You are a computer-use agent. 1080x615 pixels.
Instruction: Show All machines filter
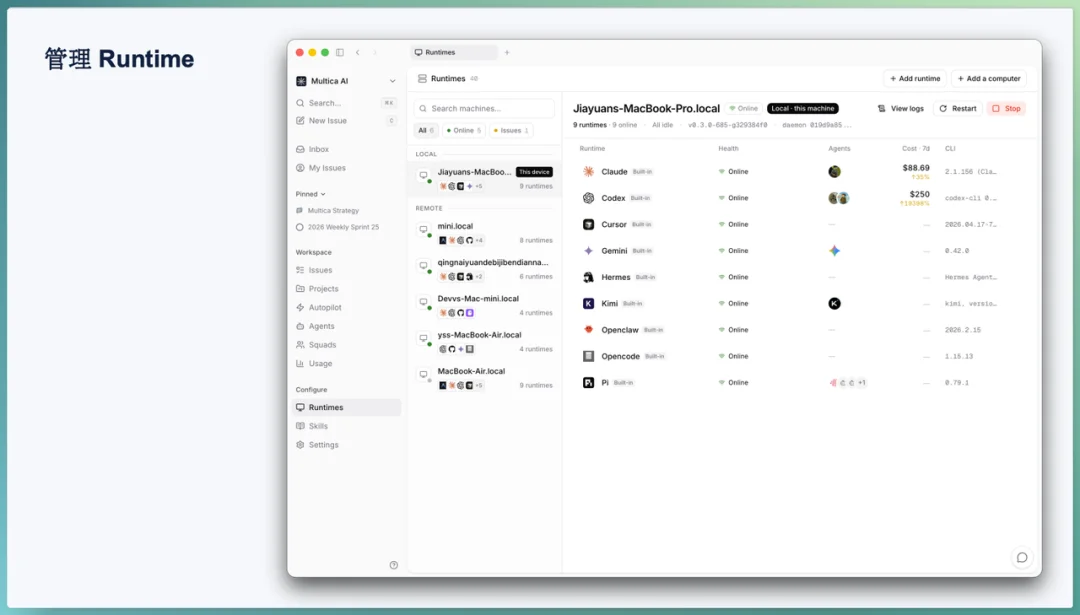click(426, 130)
